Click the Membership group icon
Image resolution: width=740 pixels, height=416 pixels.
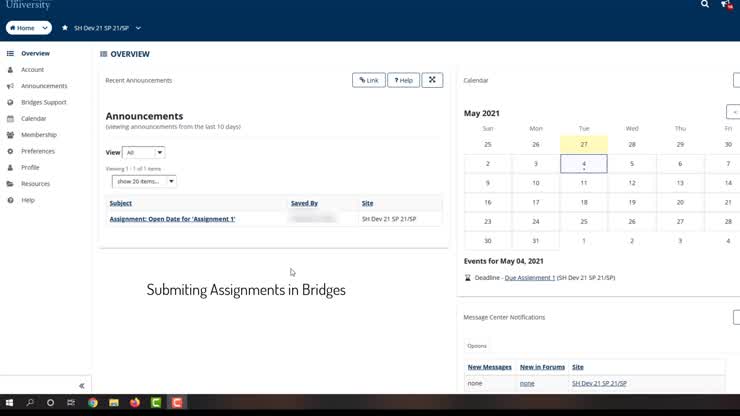(10, 135)
